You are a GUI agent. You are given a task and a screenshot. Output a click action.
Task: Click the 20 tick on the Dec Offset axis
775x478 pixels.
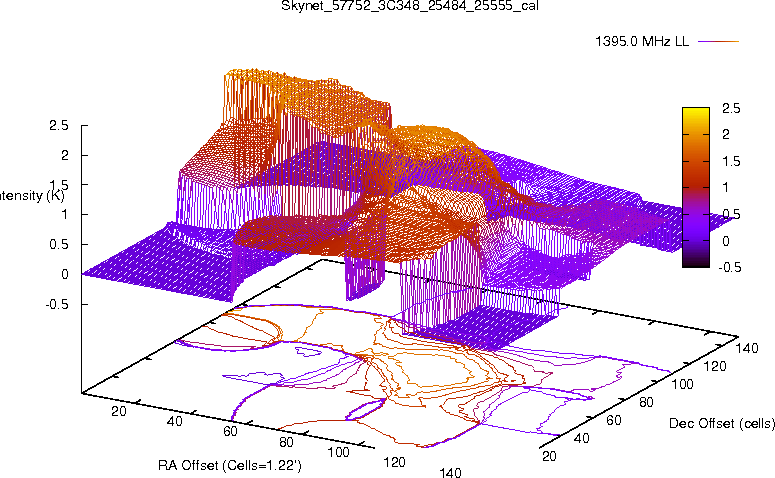(550, 456)
